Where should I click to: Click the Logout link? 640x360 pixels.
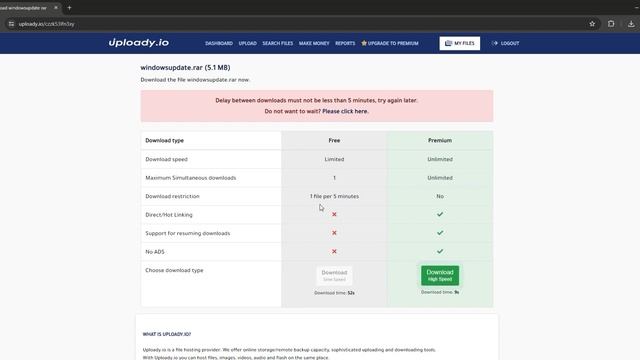click(x=506, y=43)
